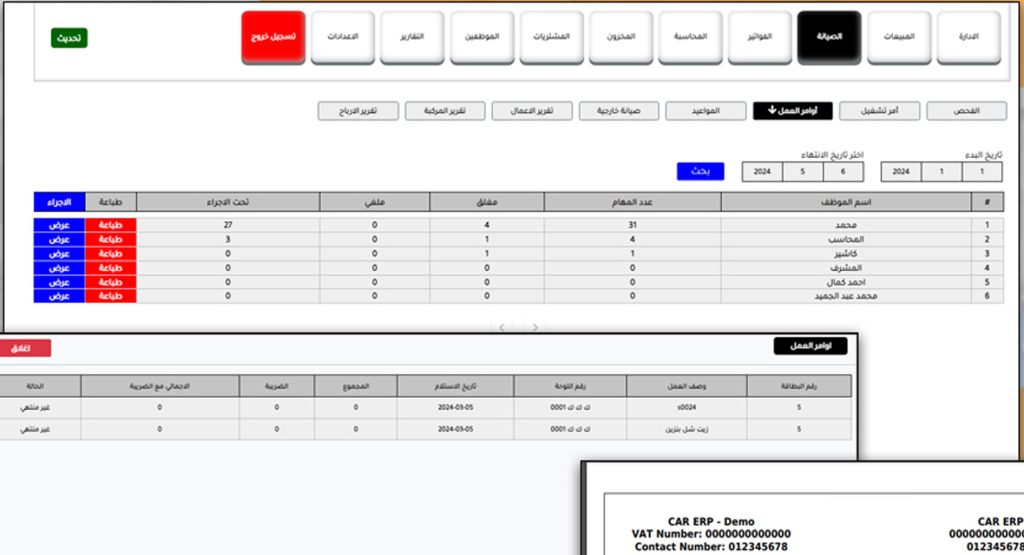The image size is (1024, 555).
Task: Click the end date month field showing 5
Action: coord(803,172)
